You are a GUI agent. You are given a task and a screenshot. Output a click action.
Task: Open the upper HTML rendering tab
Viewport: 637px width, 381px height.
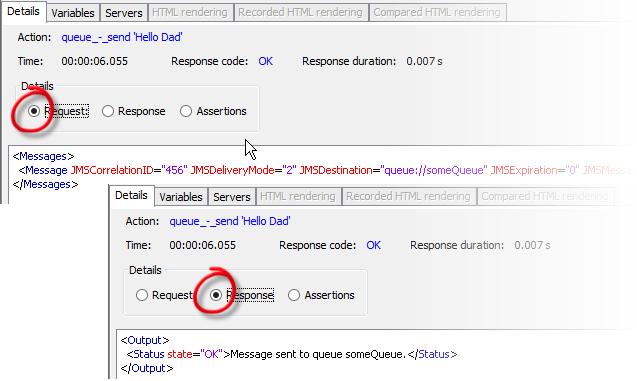point(190,13)
